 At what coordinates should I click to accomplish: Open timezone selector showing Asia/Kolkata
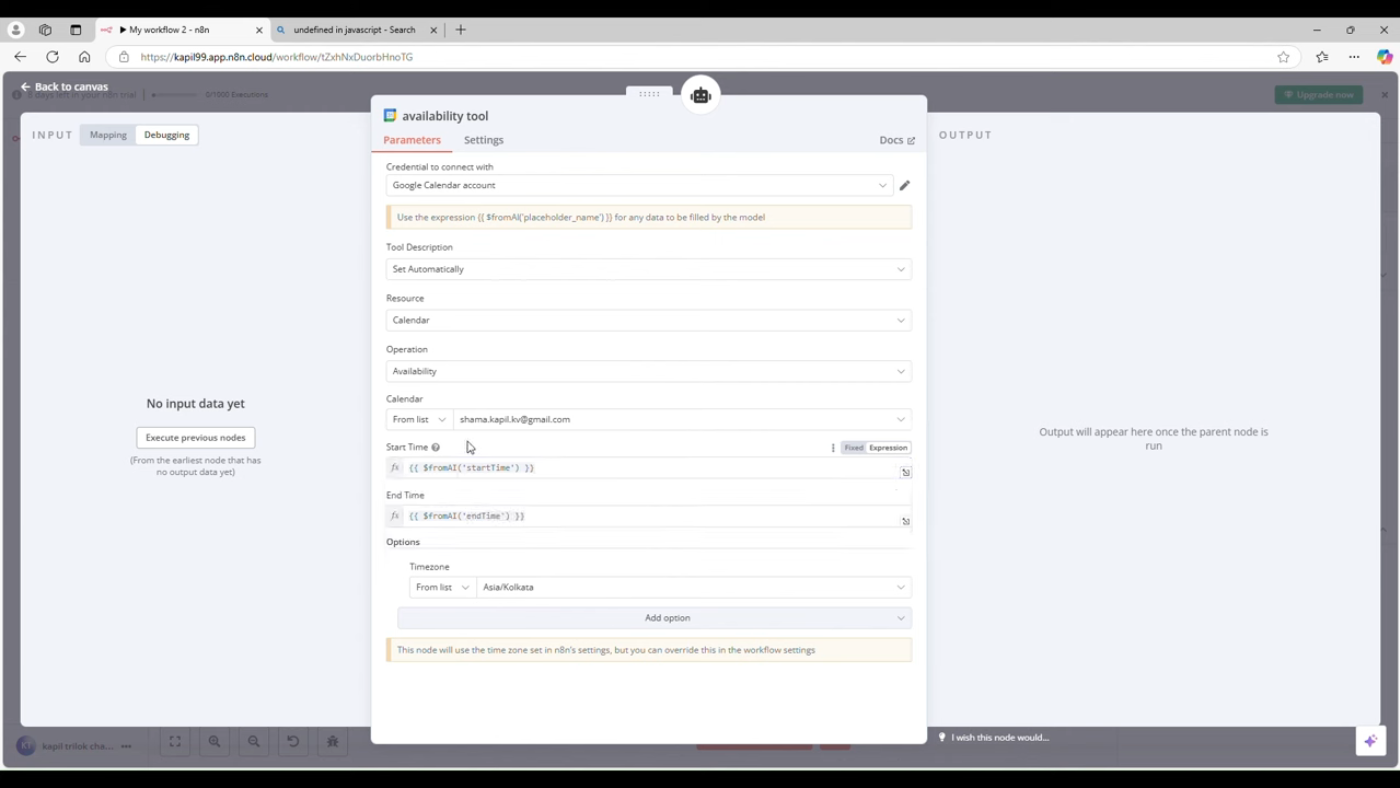[694, 587]
